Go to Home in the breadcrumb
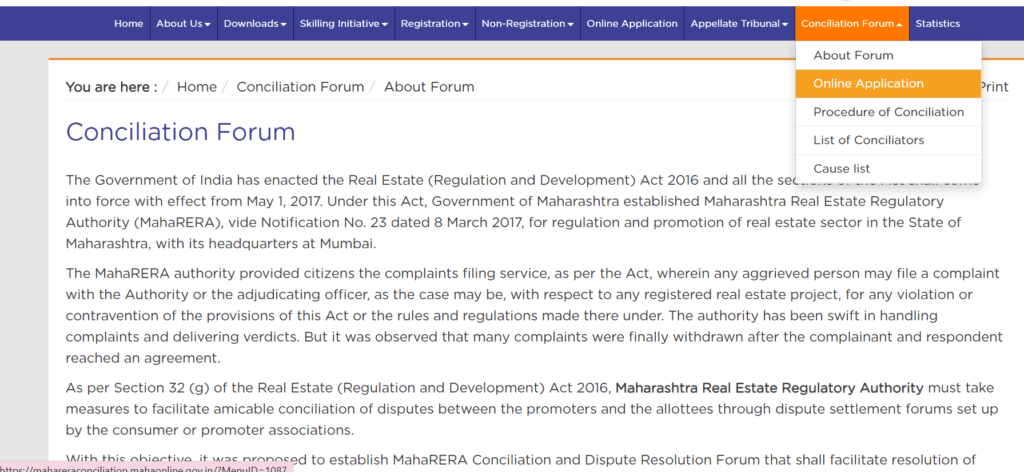Viewport: 1024px width, 472px height. pyautogui.click(x=197, y=87)
